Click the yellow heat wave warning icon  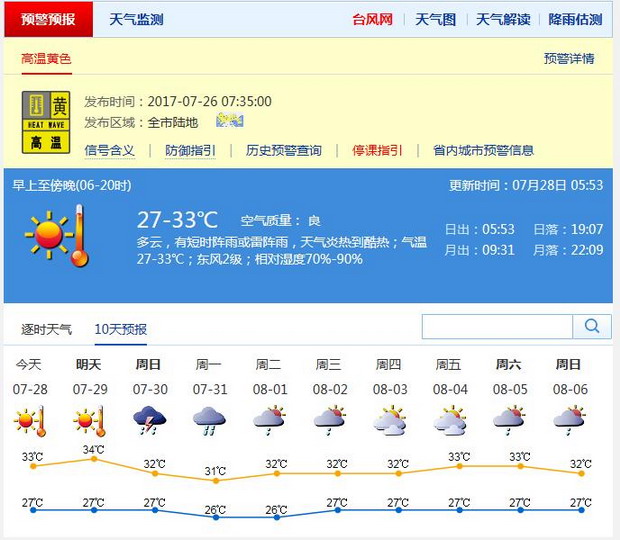(46, 123)
